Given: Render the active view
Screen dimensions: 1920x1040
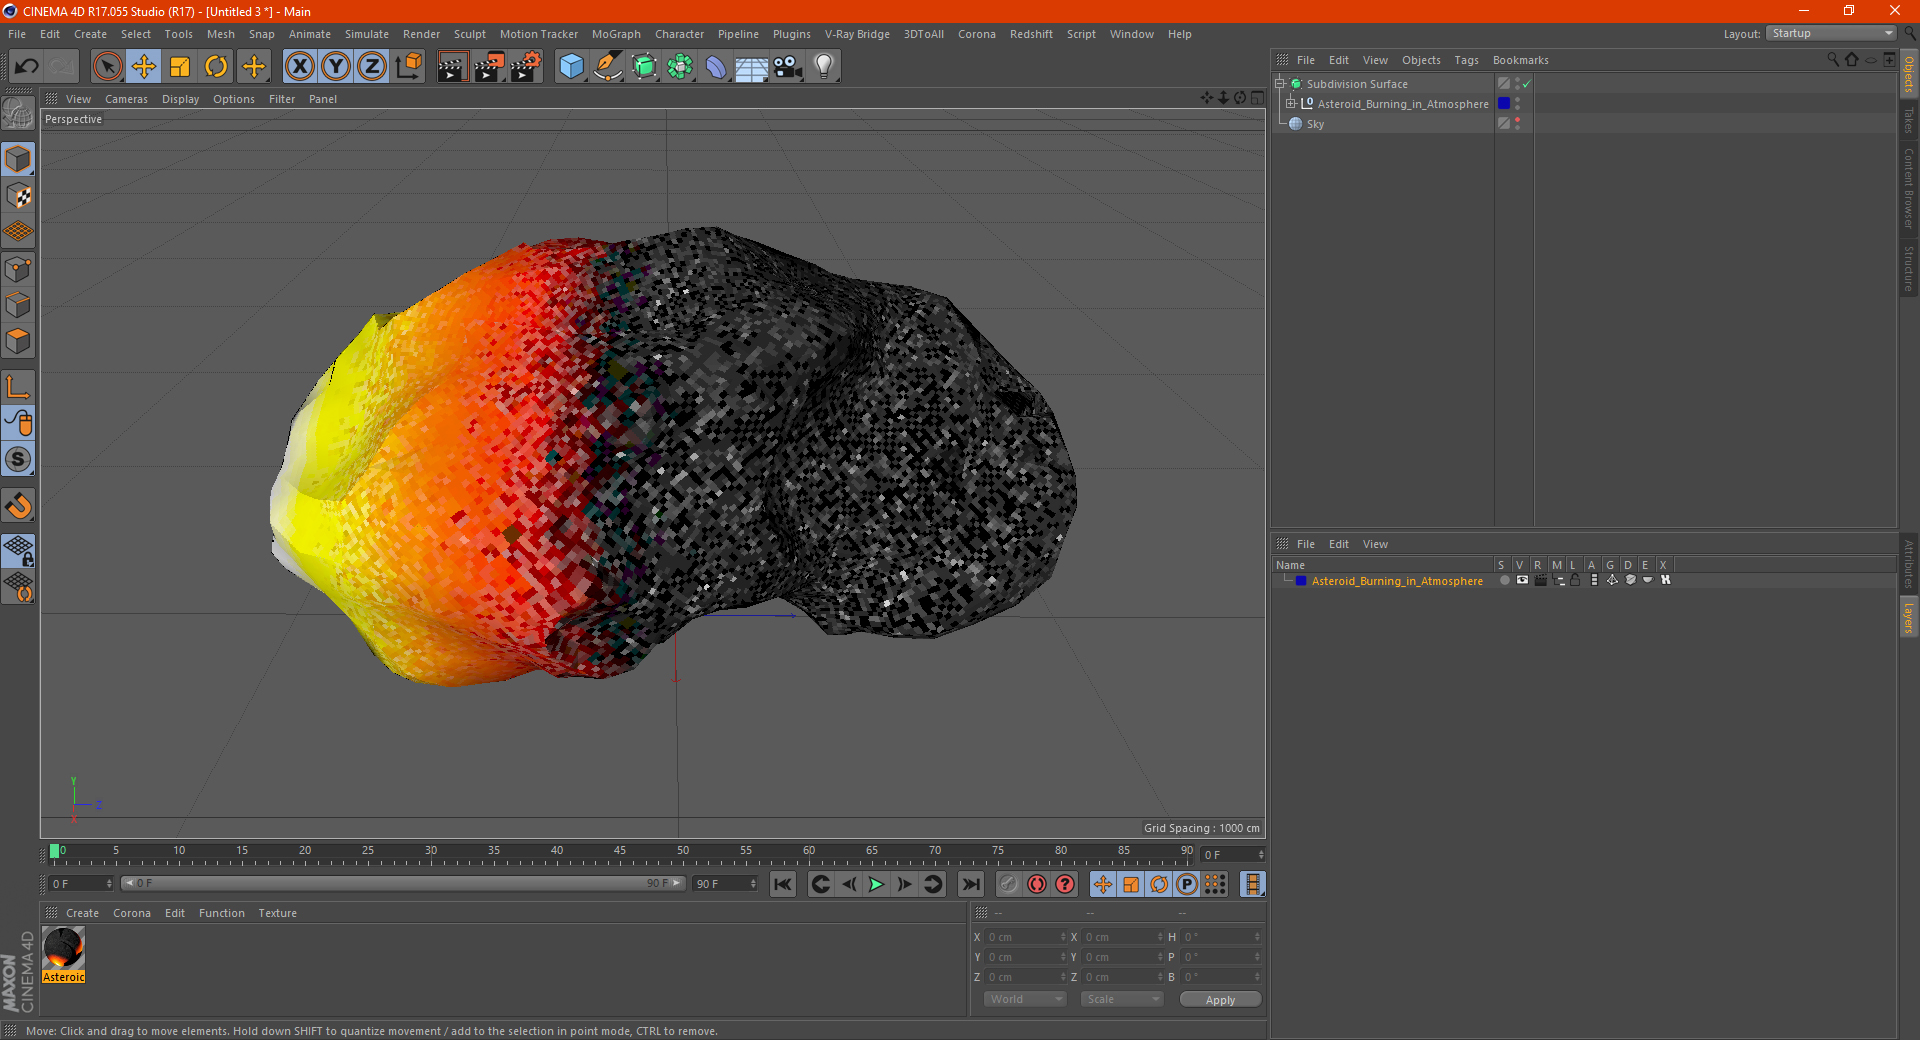Looking at the screenshot, I should click(x=452, y=67).
